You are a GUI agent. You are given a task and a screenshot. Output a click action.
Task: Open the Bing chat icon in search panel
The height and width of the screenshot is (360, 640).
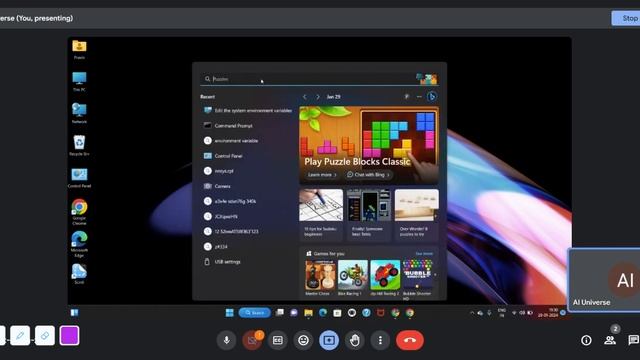[432, 97]
